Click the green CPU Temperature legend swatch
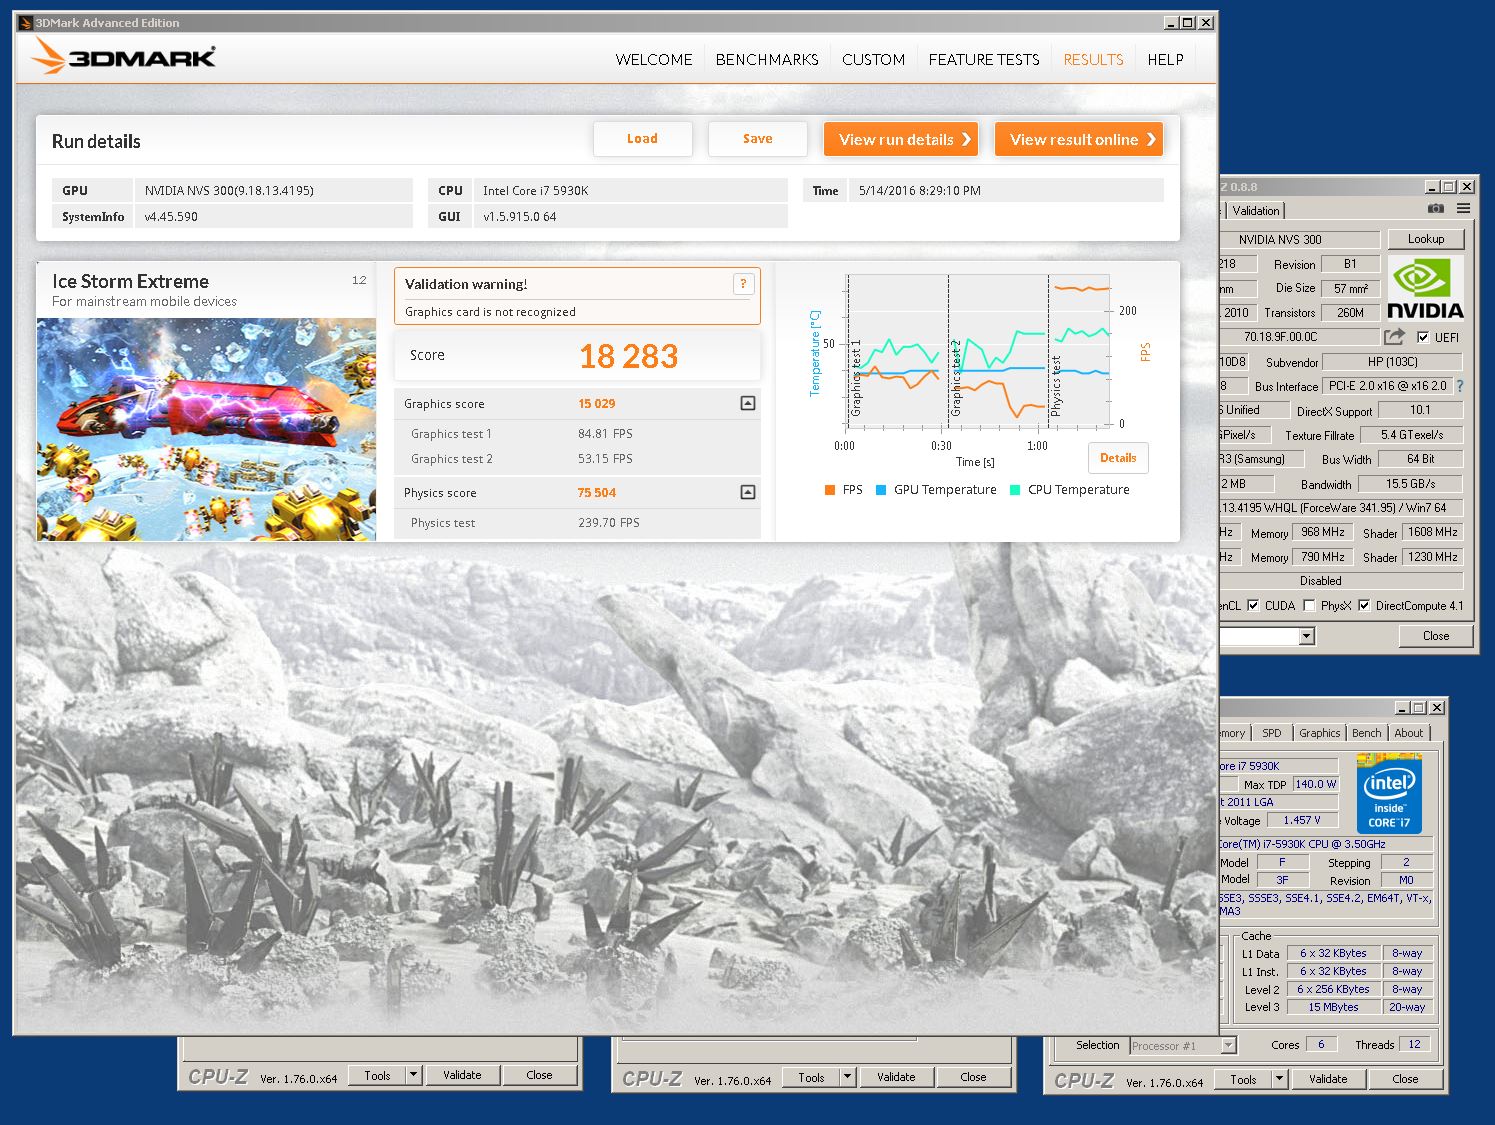This screenshot has height=1125, width=1495. [1015, 490]
